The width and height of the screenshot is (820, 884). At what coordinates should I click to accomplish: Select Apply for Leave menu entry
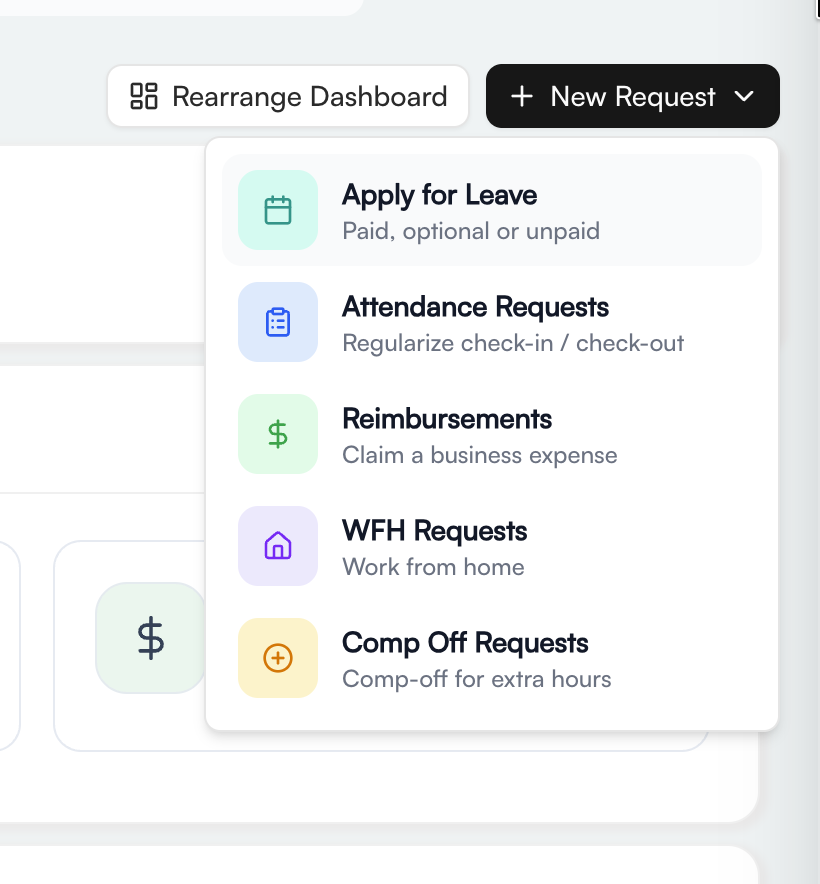point(492,210)
